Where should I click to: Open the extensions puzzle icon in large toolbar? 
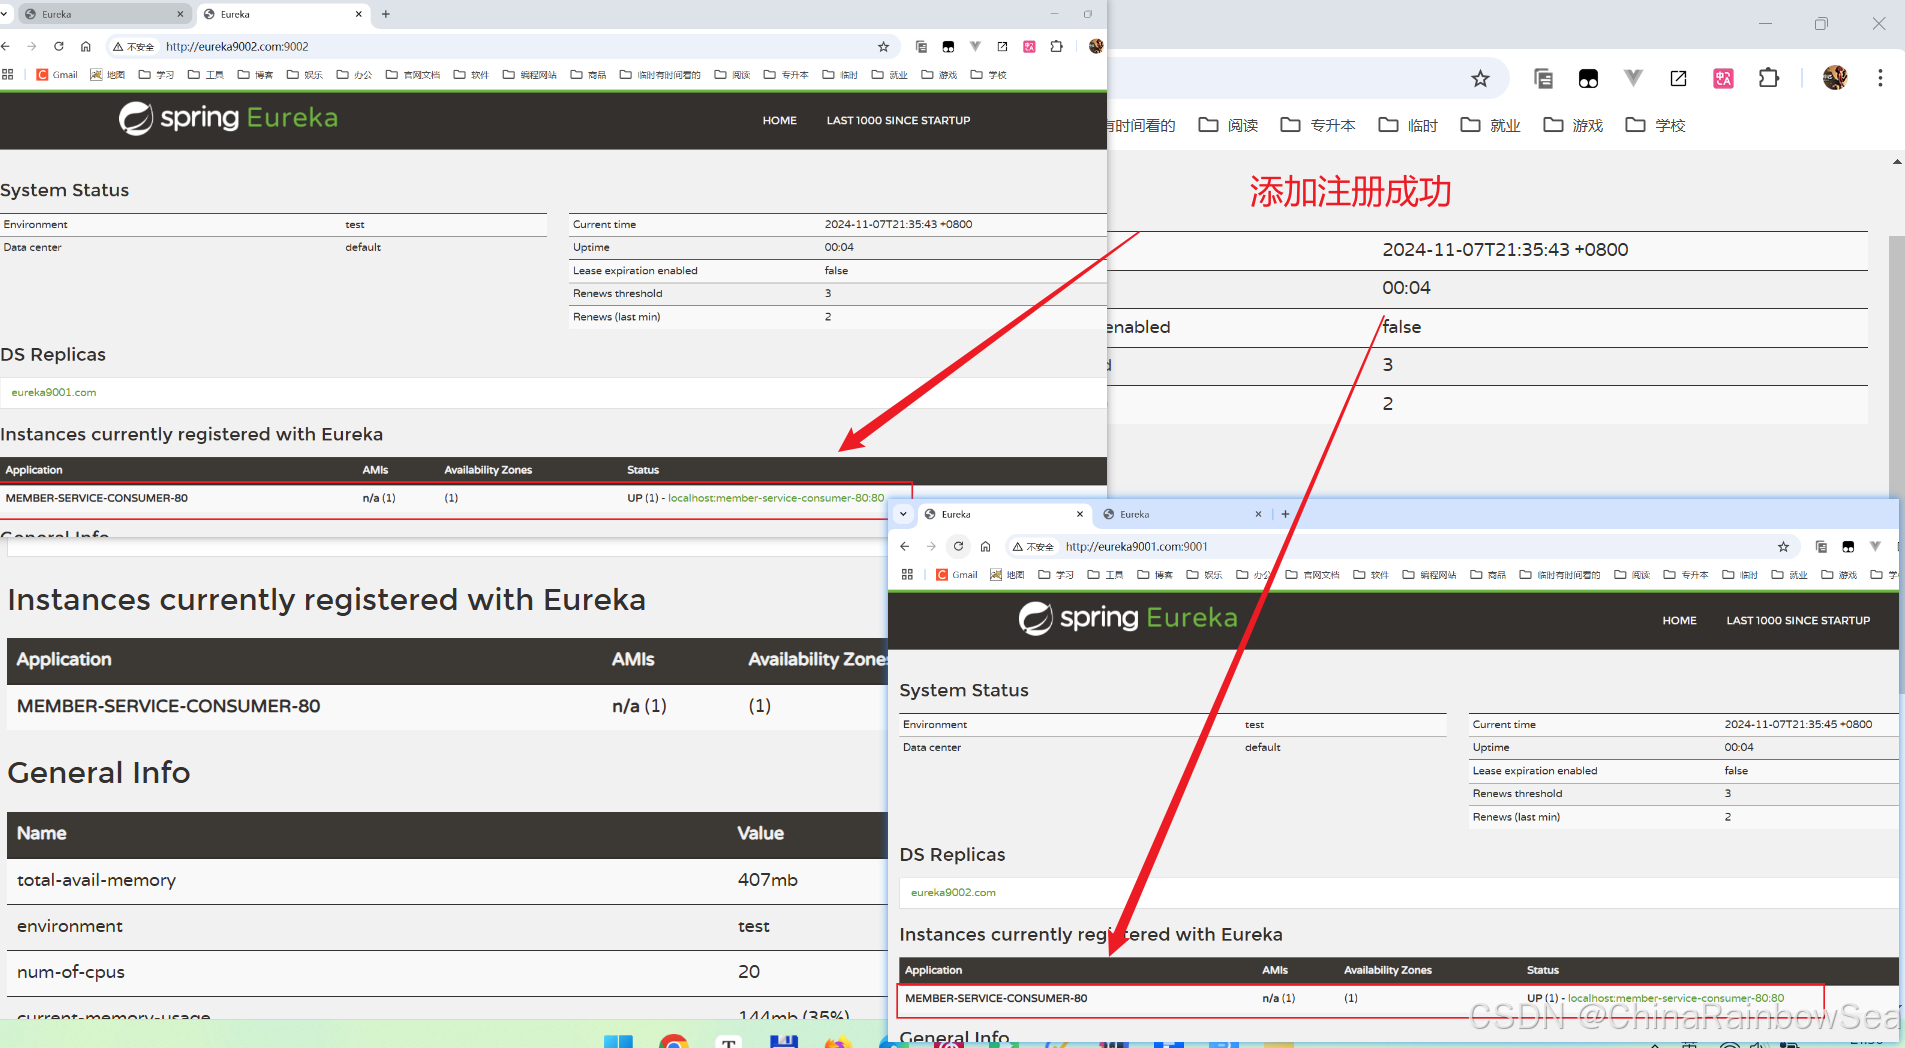[1769, 78]
